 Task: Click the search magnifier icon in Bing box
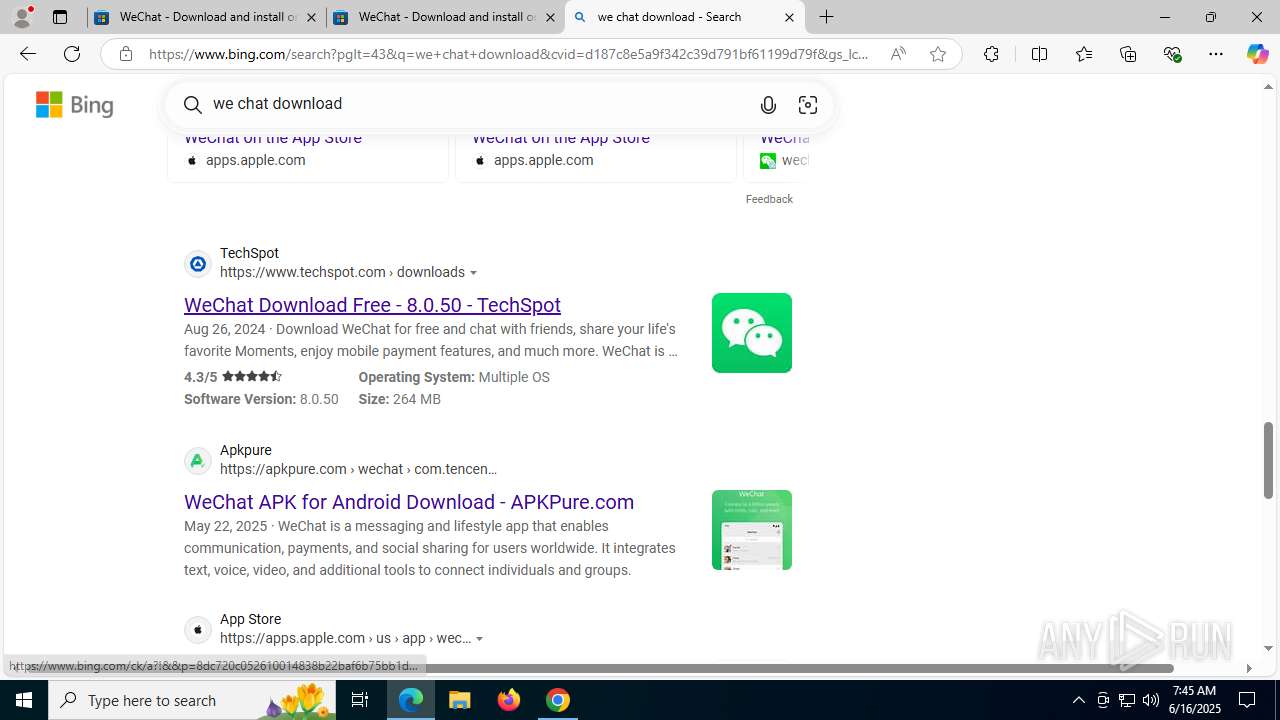click(192, 104)
